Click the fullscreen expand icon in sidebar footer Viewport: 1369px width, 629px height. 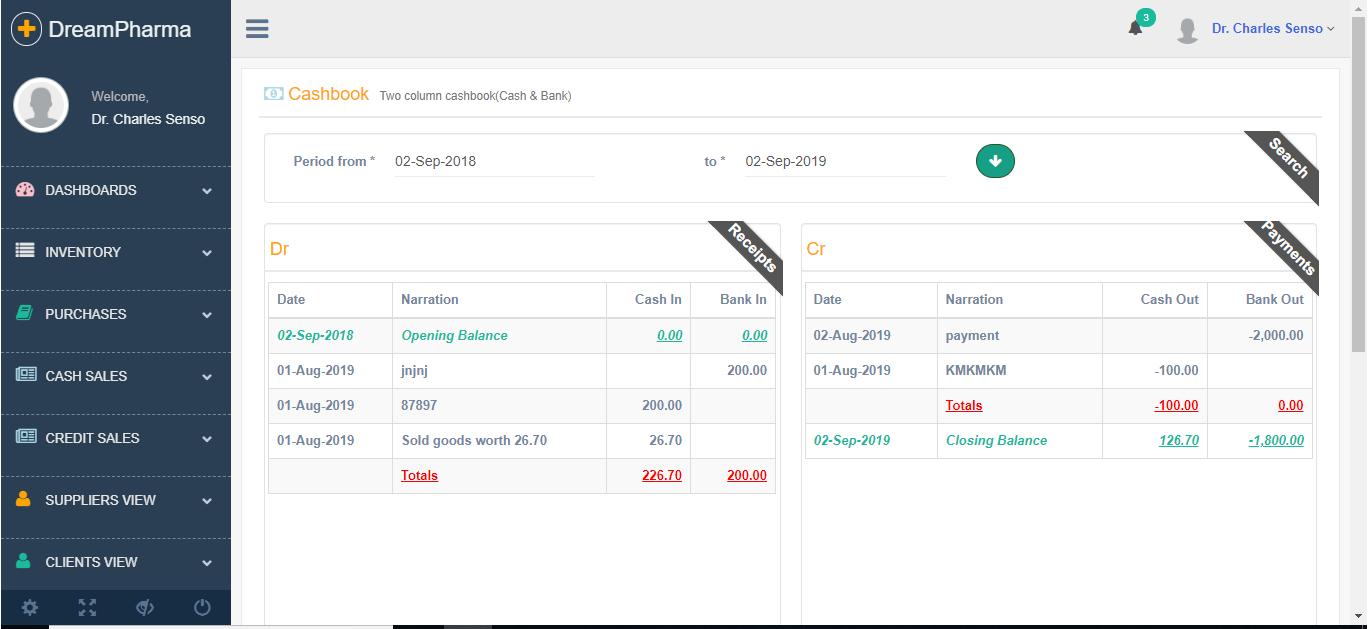click(88, 607)
